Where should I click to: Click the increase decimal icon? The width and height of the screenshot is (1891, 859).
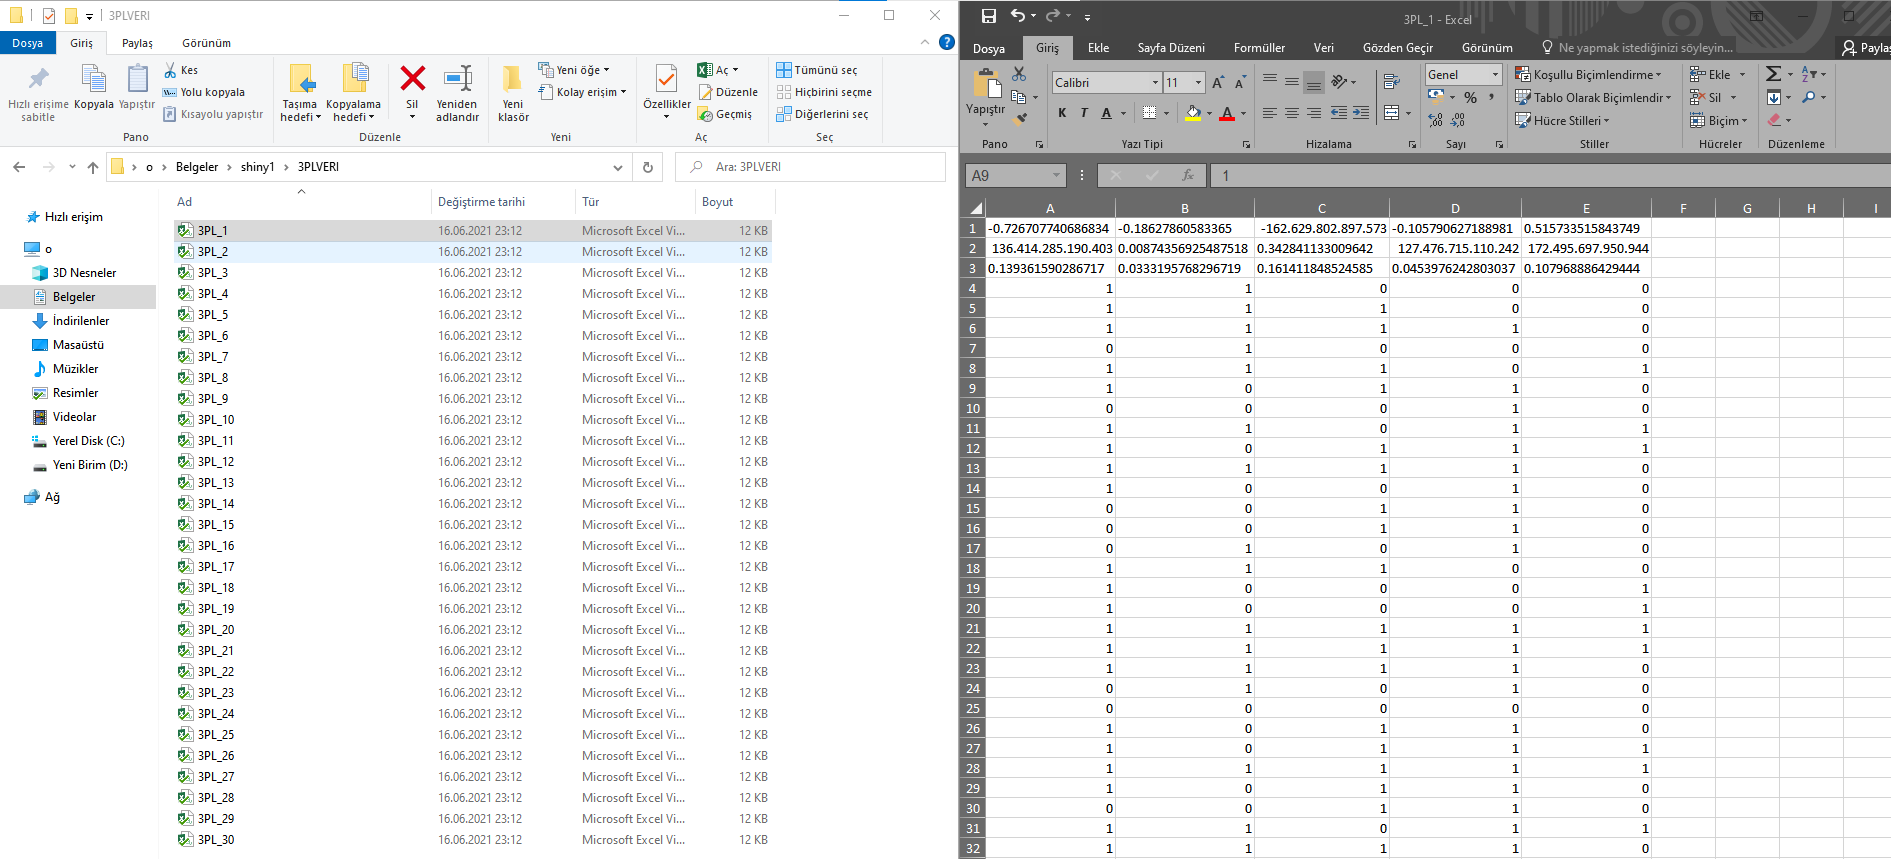click(x=1436, y=120)
